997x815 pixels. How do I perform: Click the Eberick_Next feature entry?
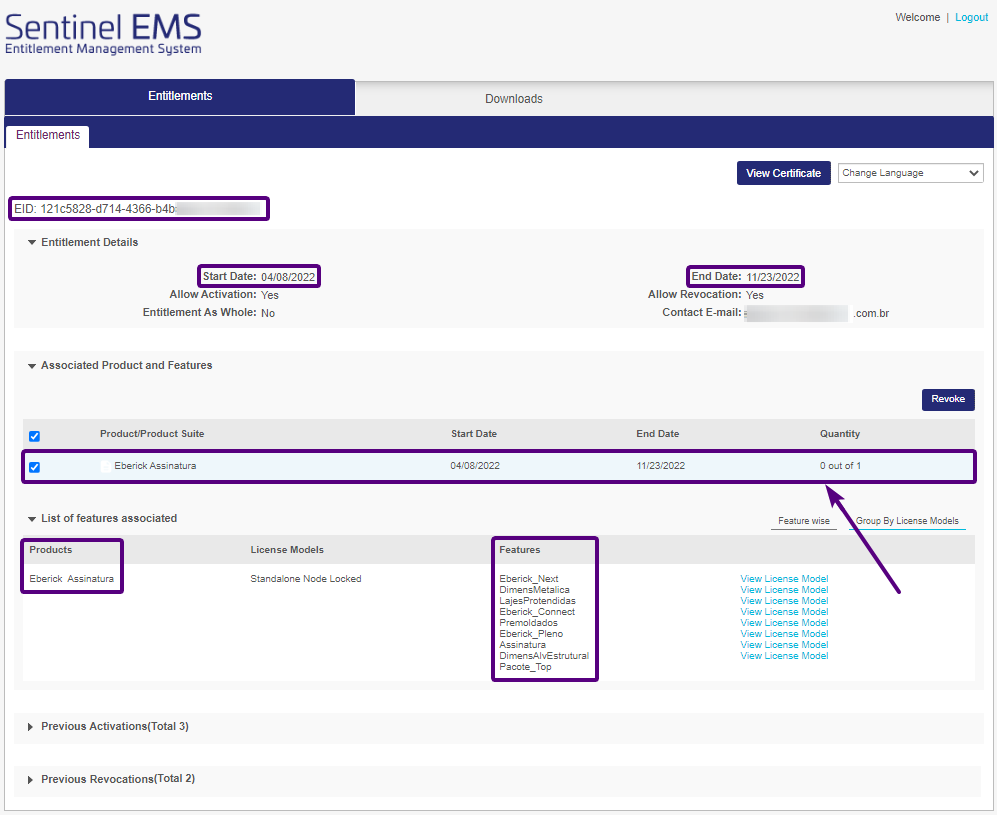[x=529, y=579]
